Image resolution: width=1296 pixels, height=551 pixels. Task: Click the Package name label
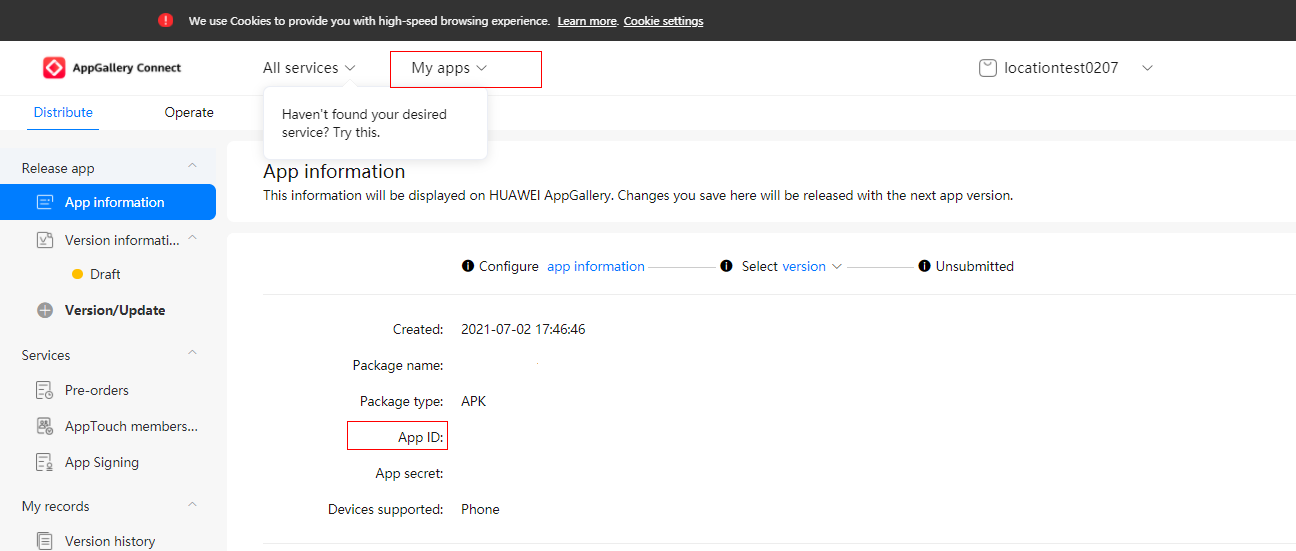pyautogui.click(x=398, y=365)
